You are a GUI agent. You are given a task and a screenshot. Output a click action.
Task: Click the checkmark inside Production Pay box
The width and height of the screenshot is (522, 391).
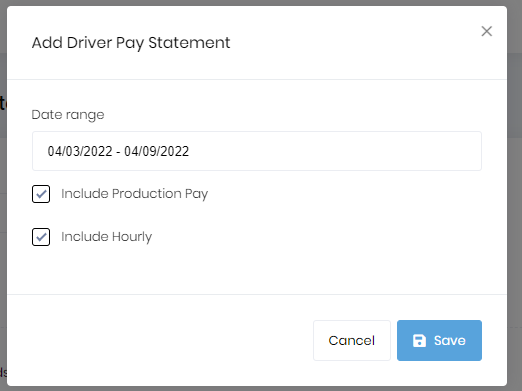coord(41,194)
